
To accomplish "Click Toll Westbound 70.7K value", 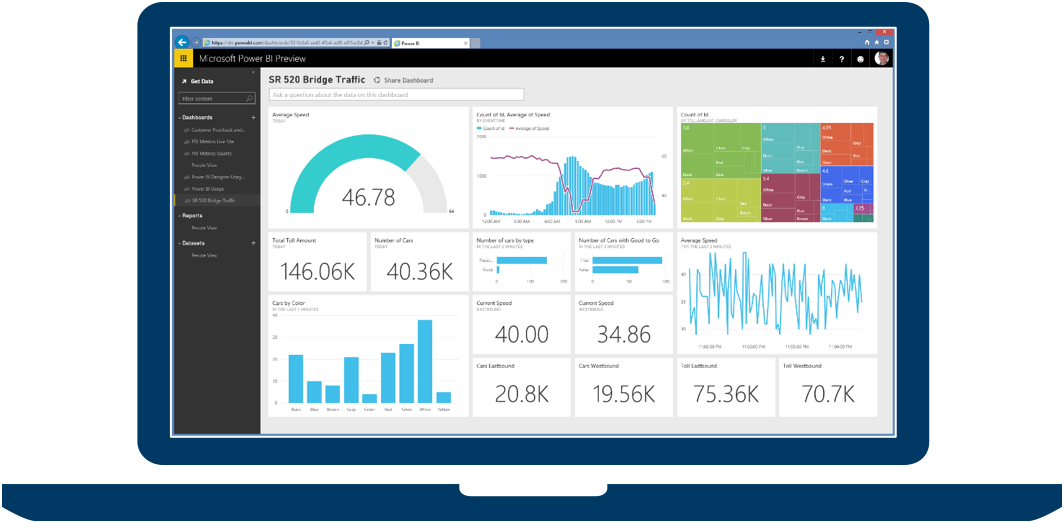I will pyautogui.click(x=827, y=394).
